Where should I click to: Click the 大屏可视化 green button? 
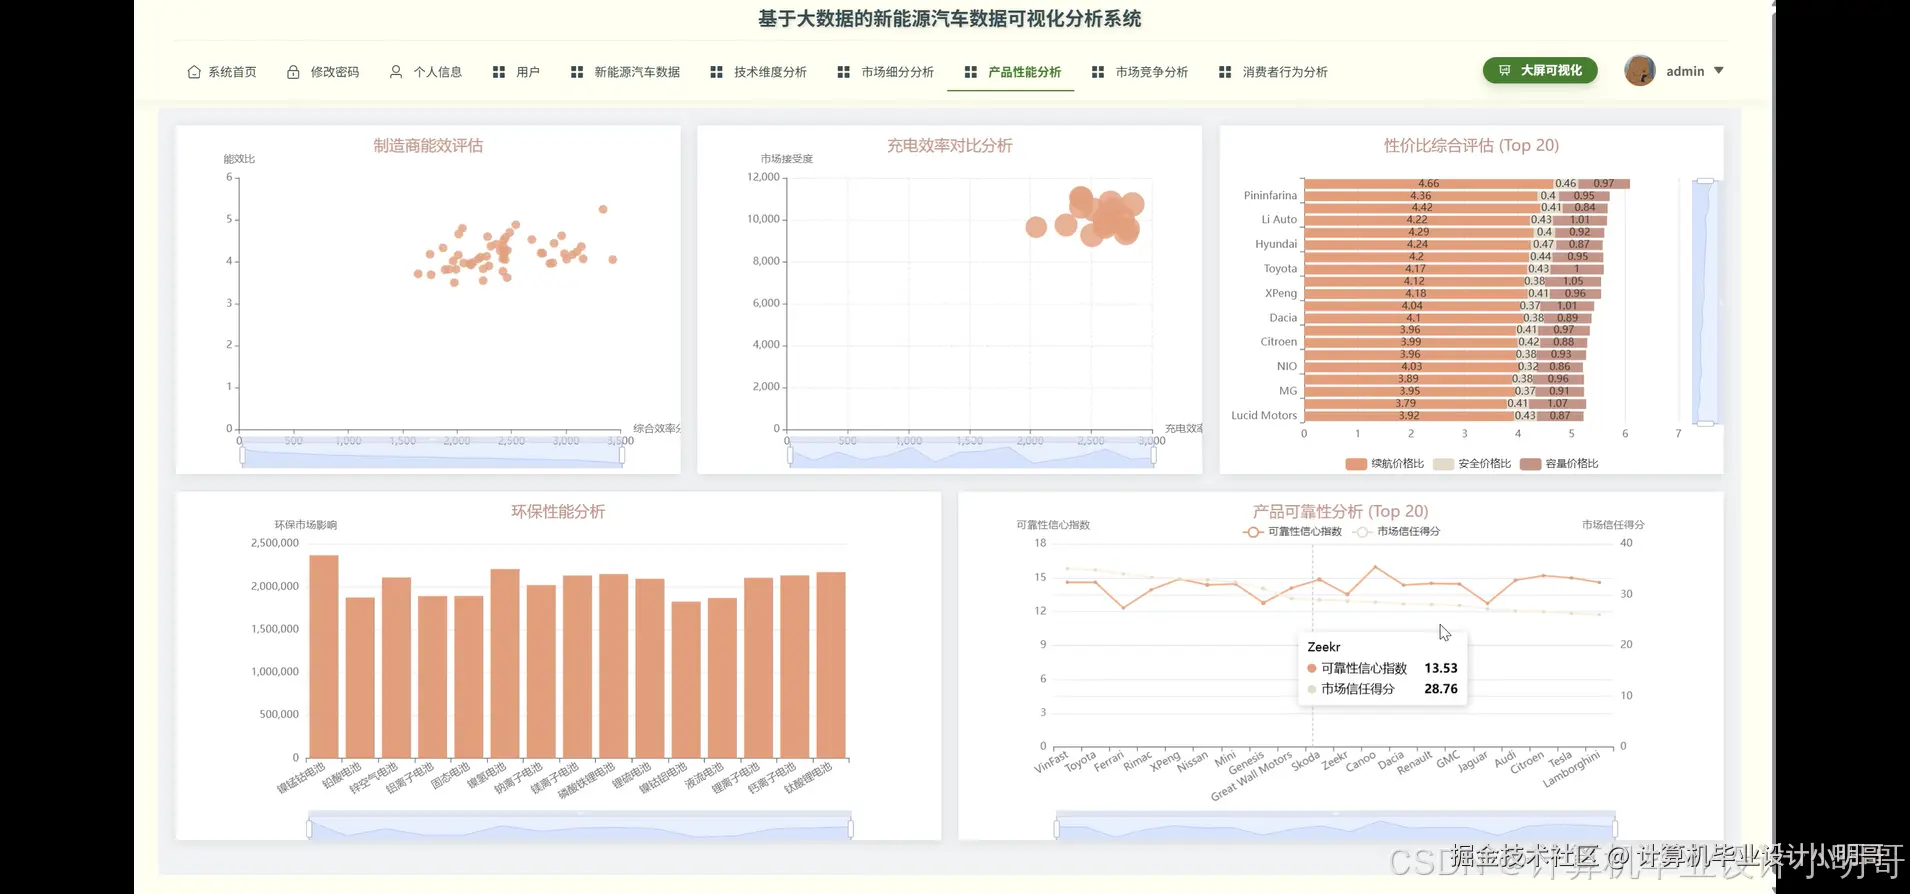point(1540,70)
